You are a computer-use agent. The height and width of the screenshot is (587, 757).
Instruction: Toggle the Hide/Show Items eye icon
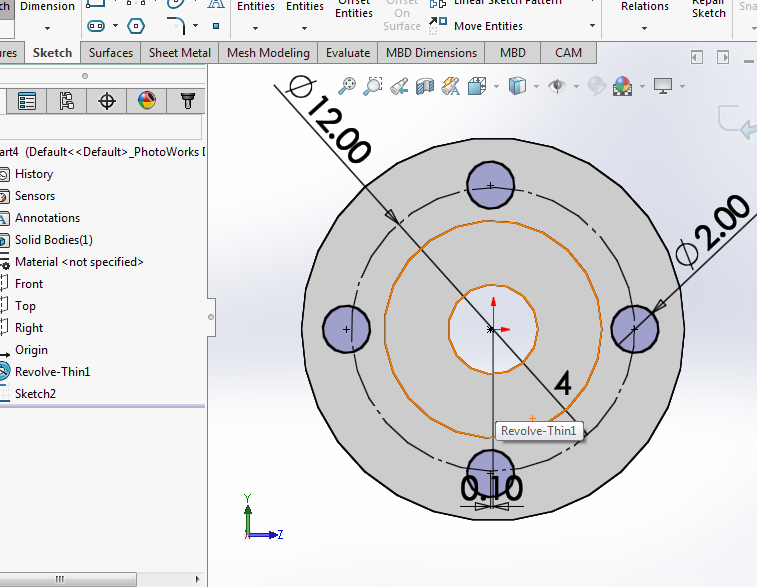pos(557,86)
